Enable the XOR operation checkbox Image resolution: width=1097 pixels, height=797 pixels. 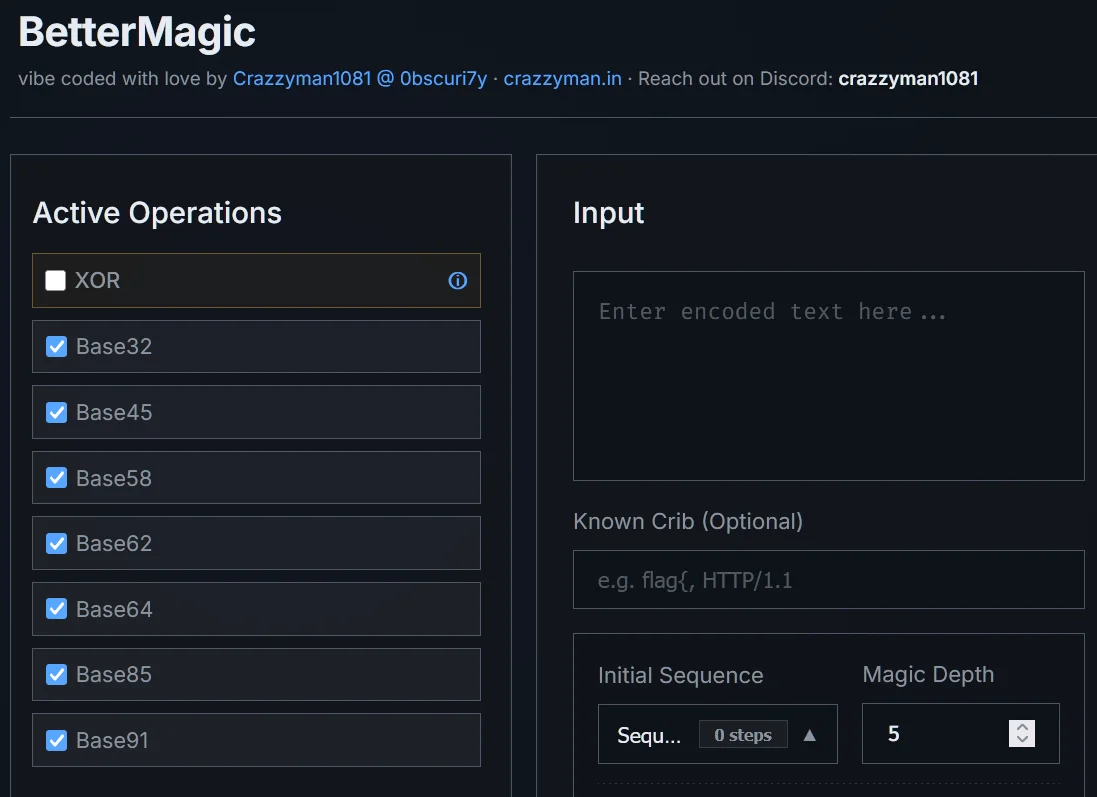tap(56, 281)
